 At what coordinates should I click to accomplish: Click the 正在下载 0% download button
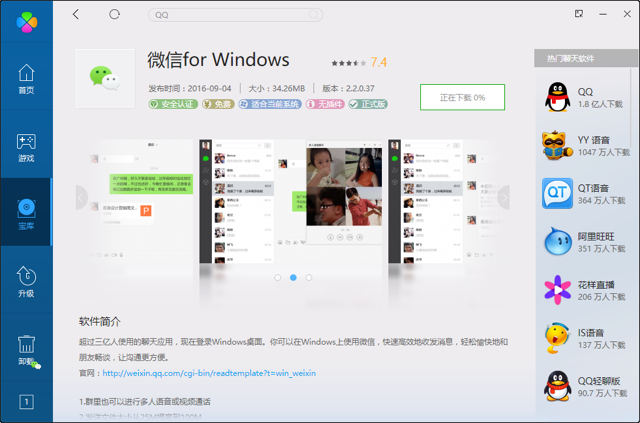point(462,98)
